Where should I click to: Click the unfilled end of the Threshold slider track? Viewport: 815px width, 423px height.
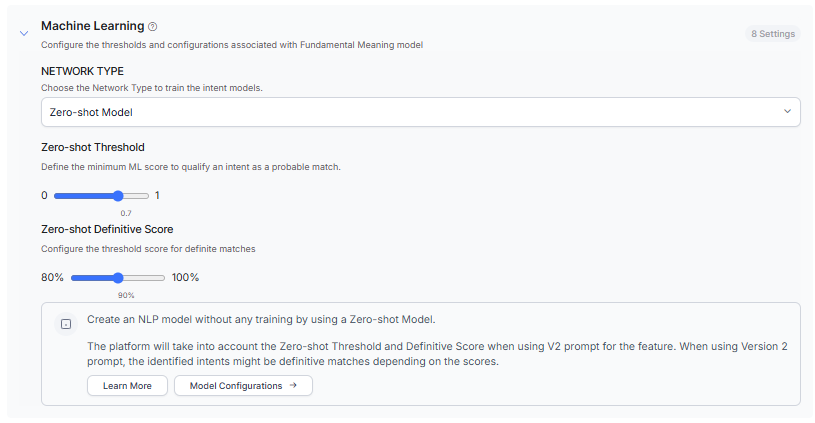pyautogui.click(x=138, y=196)
